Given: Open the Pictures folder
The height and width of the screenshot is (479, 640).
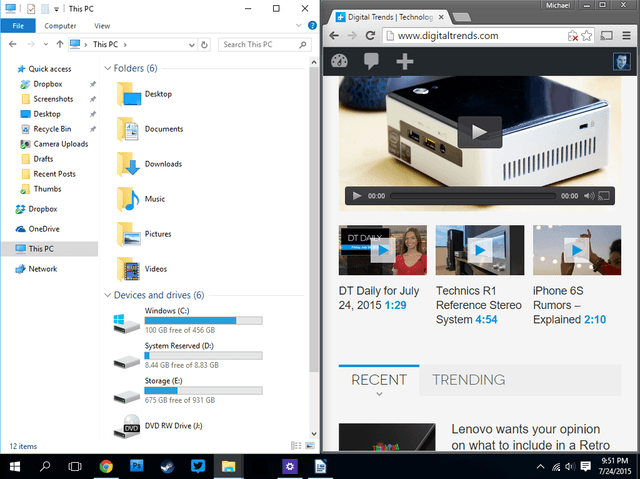Looking at the screenshot, I should coord(144,234).
